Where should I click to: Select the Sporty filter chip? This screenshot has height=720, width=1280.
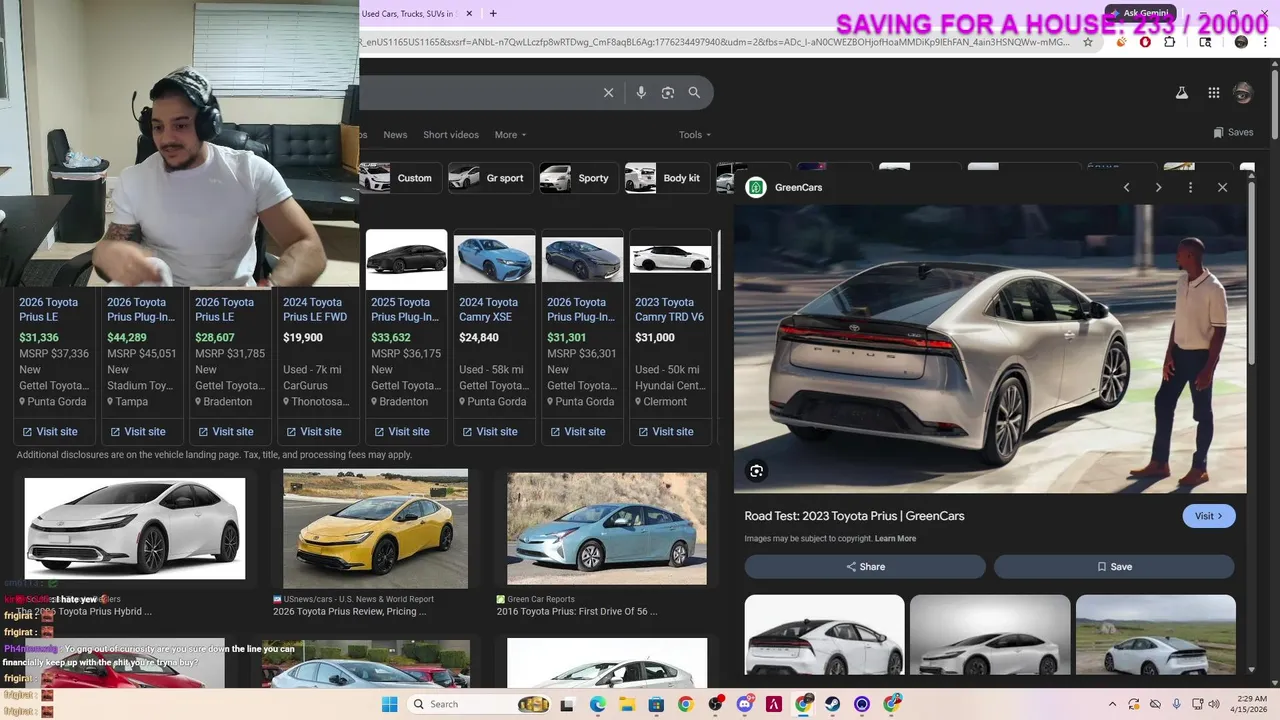point(578,178)
